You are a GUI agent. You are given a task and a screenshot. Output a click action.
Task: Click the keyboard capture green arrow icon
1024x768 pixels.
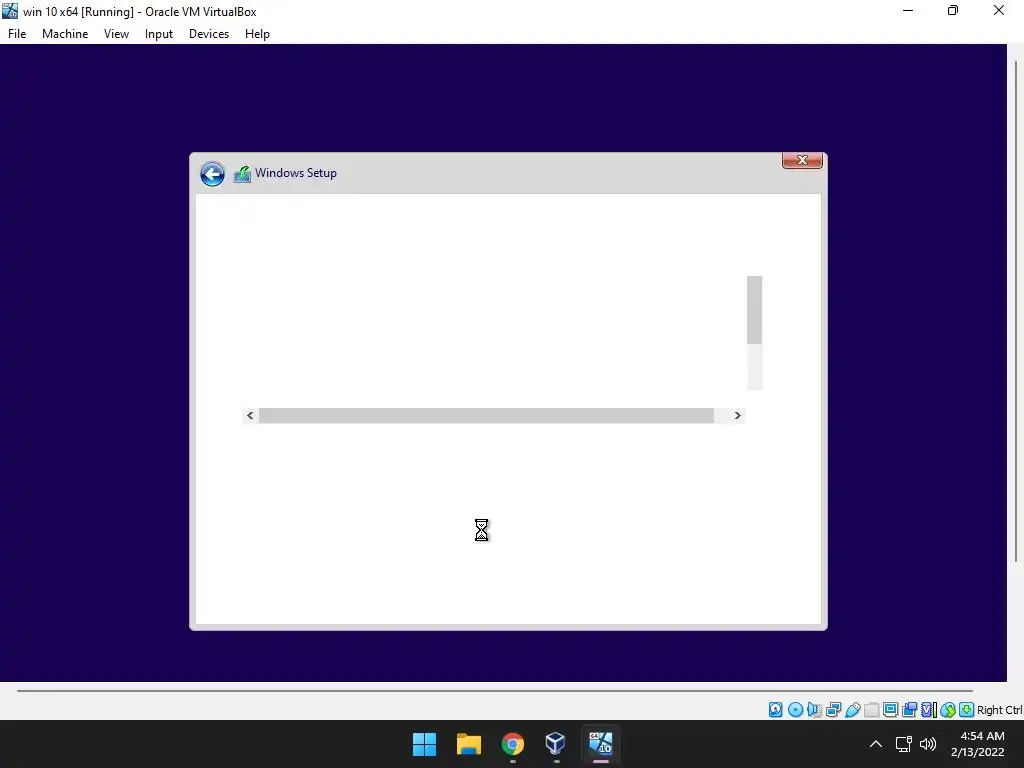pyautogui.click(x=967, y=710)
